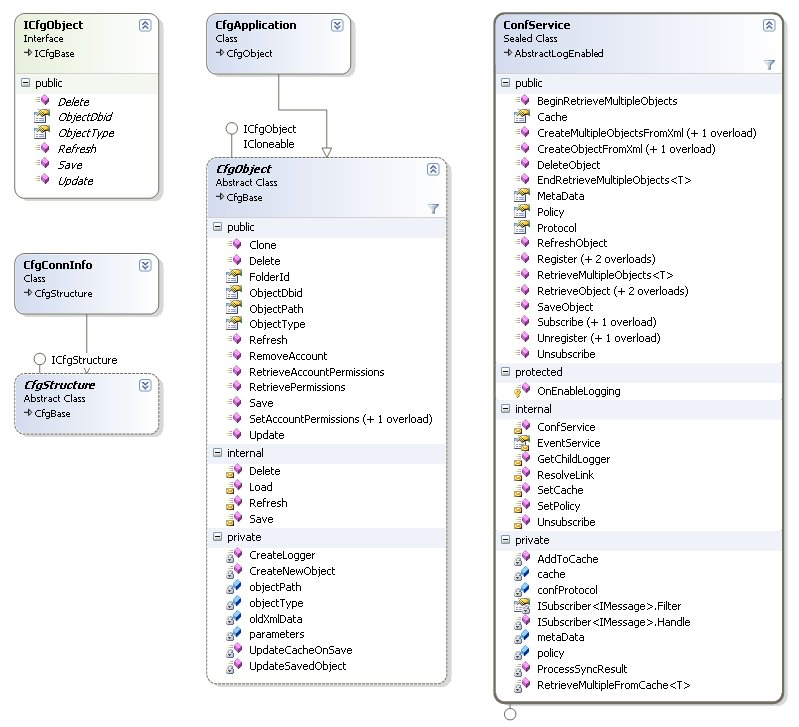Click the private CreateLogger method icon
799x727 pixels.
[x=234, y=555]
